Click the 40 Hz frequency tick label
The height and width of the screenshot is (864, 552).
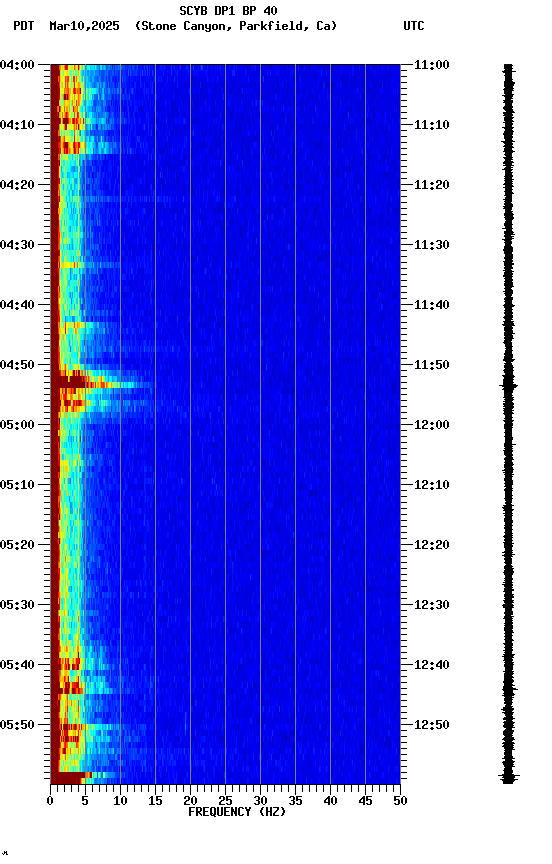pos(330,801)
